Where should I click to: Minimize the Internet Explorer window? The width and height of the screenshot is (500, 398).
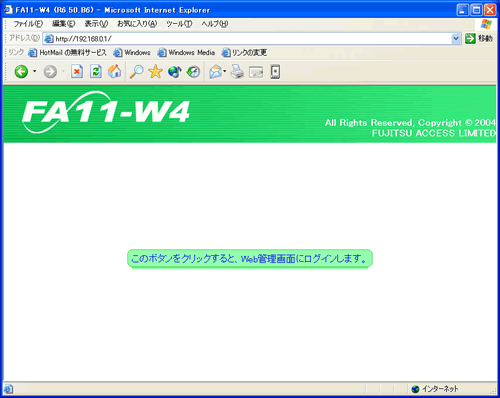463,10
